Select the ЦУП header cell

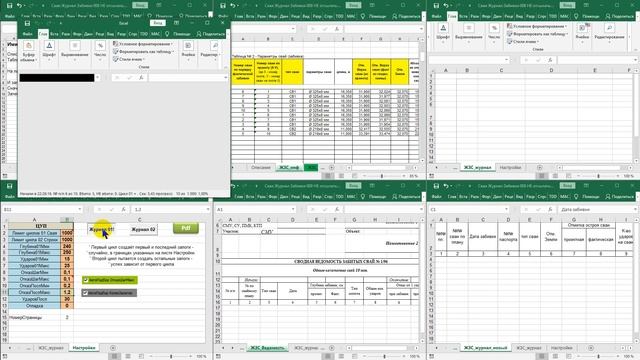coord(41,226)
